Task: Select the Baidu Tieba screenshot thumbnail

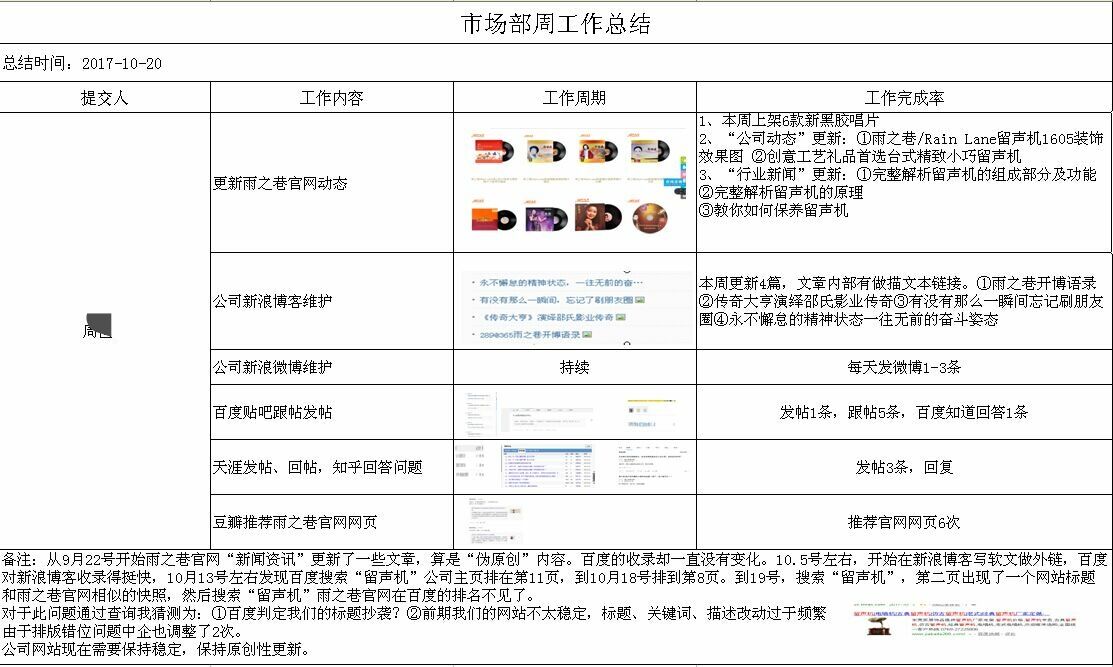Action: [x=572, y=412]
